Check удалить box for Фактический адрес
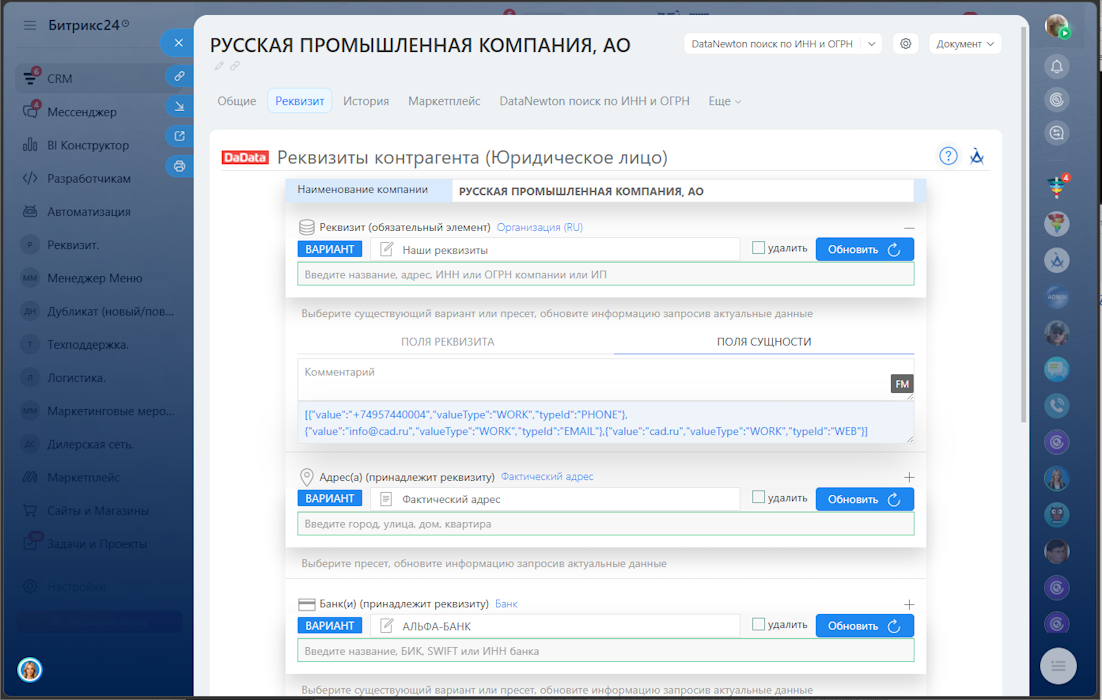The width and height of the screenshot is (1102, 700). (x=758, y=497)
